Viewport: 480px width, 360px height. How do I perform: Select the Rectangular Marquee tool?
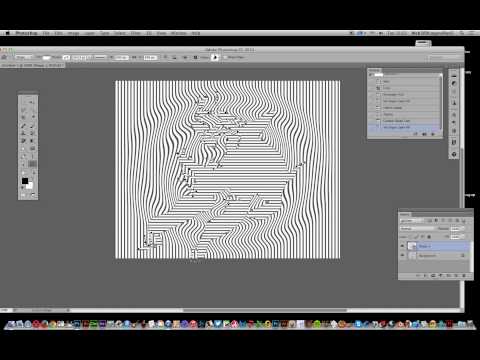pyautogui.click(x=23, y=102)
